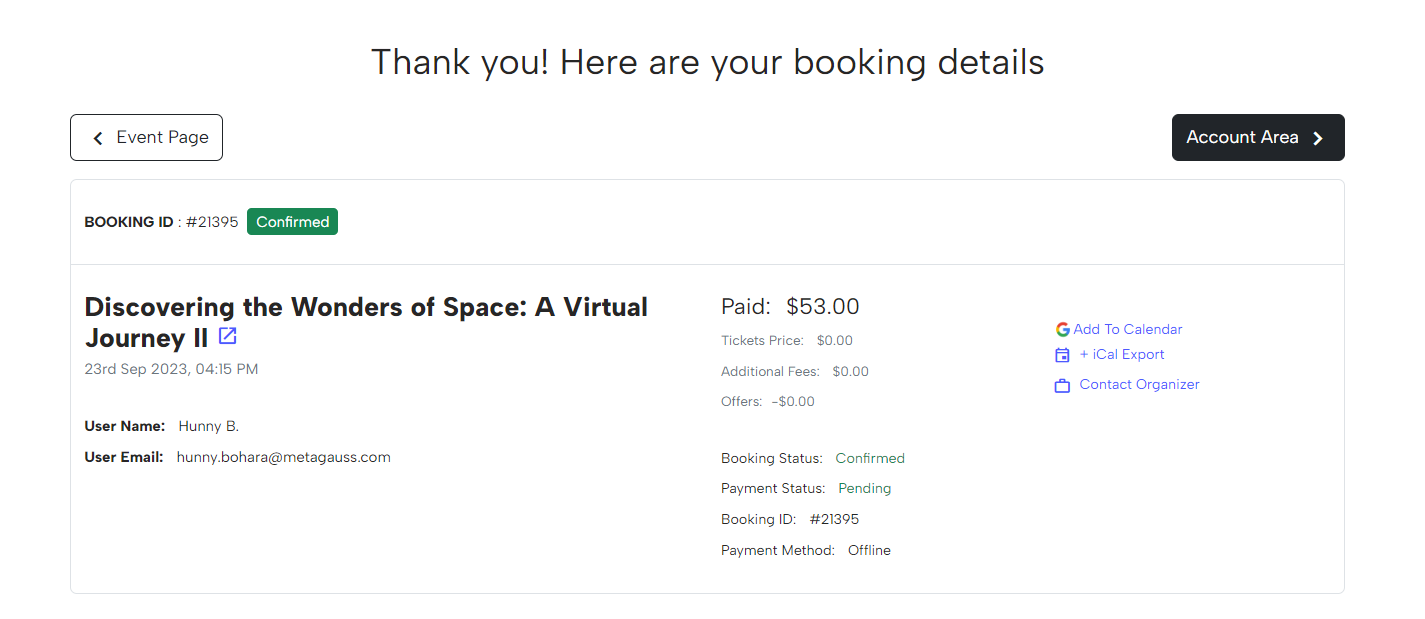Open the external link icon beside event title
The width and height of the screenshot is (1425, 619).
pos(228,336)
